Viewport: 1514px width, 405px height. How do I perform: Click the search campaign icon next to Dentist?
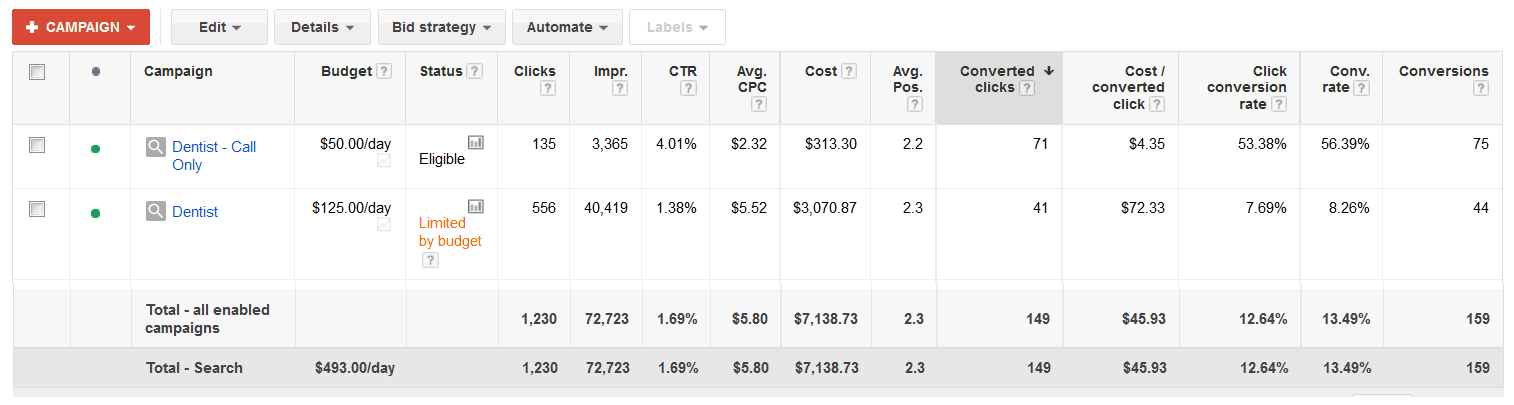click(155, 211)
